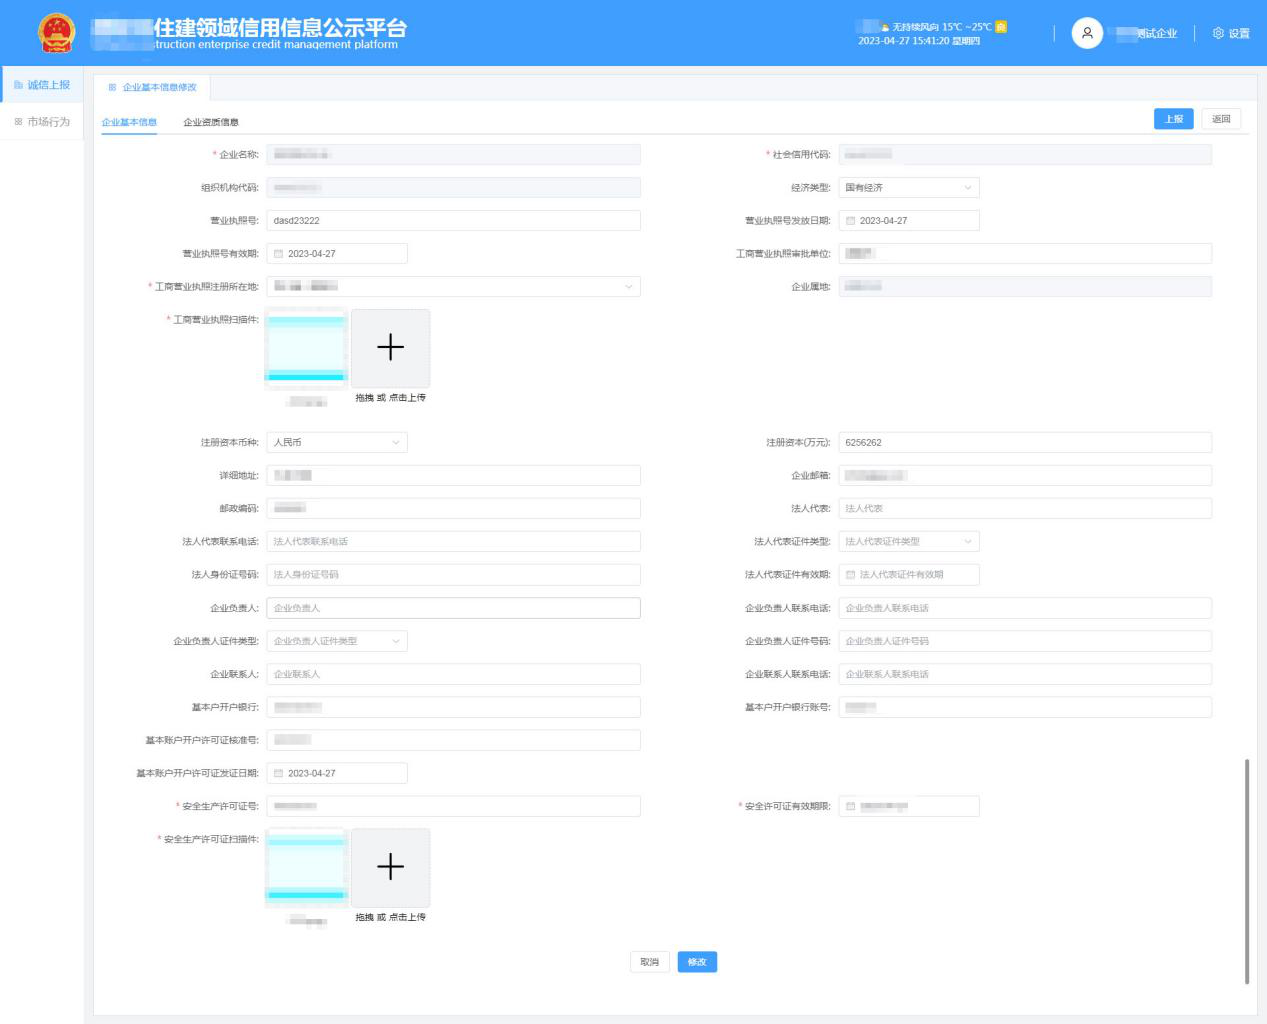Expand the 注册资本币种 dropdown
The image size is (1267, 1024).
[336, 443]
